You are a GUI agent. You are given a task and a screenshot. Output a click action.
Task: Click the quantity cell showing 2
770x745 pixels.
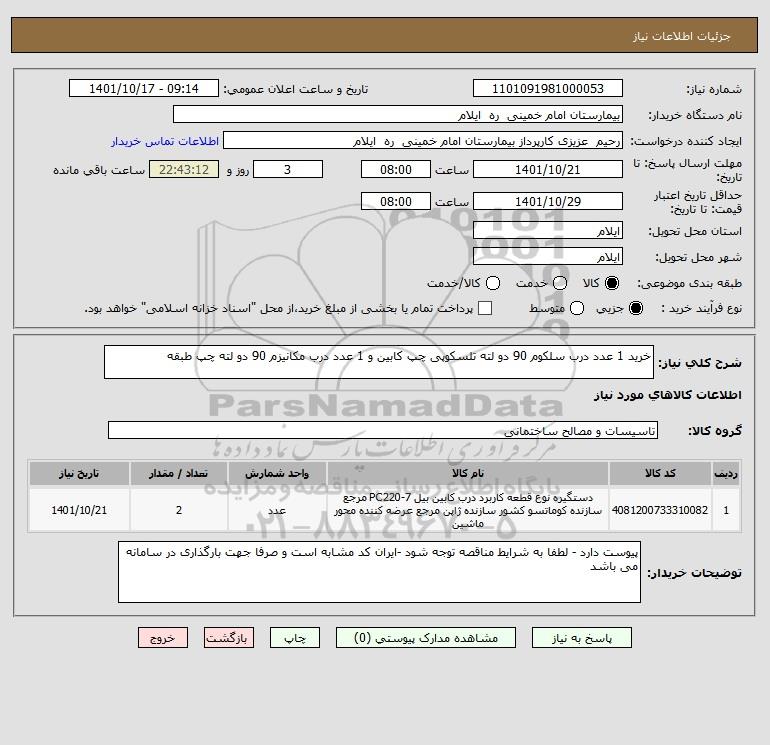coord(179,510)
